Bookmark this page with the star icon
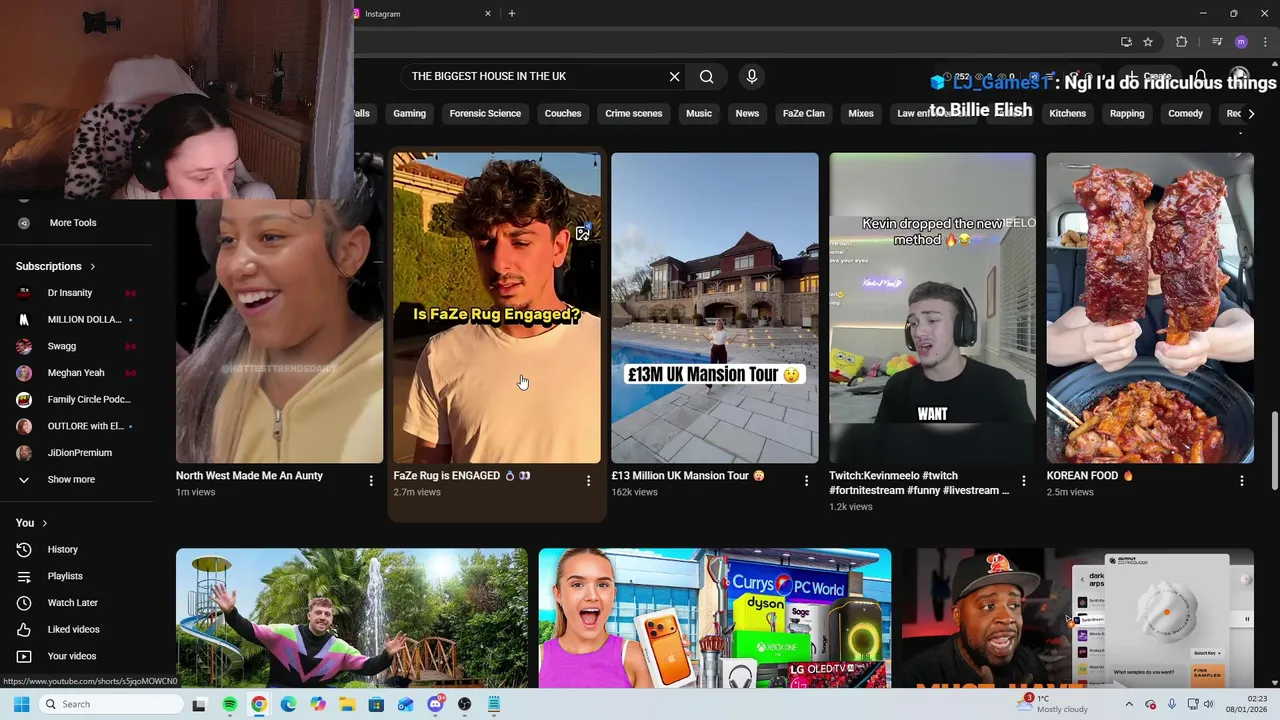Viewport: 1280px width, 720px height. click(x=1148, y=42)
